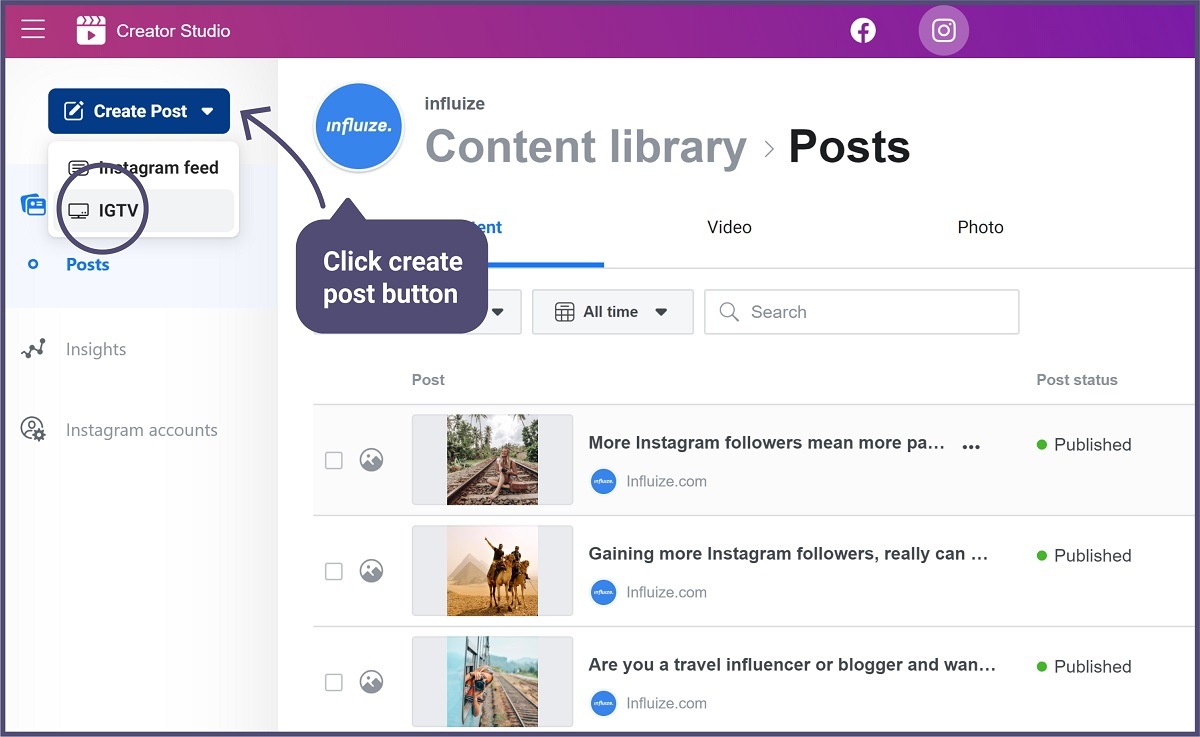This screenshot has height=737, width=1200.
Task: Open Instagram accounts in sidebar
Action: [141, 430]
